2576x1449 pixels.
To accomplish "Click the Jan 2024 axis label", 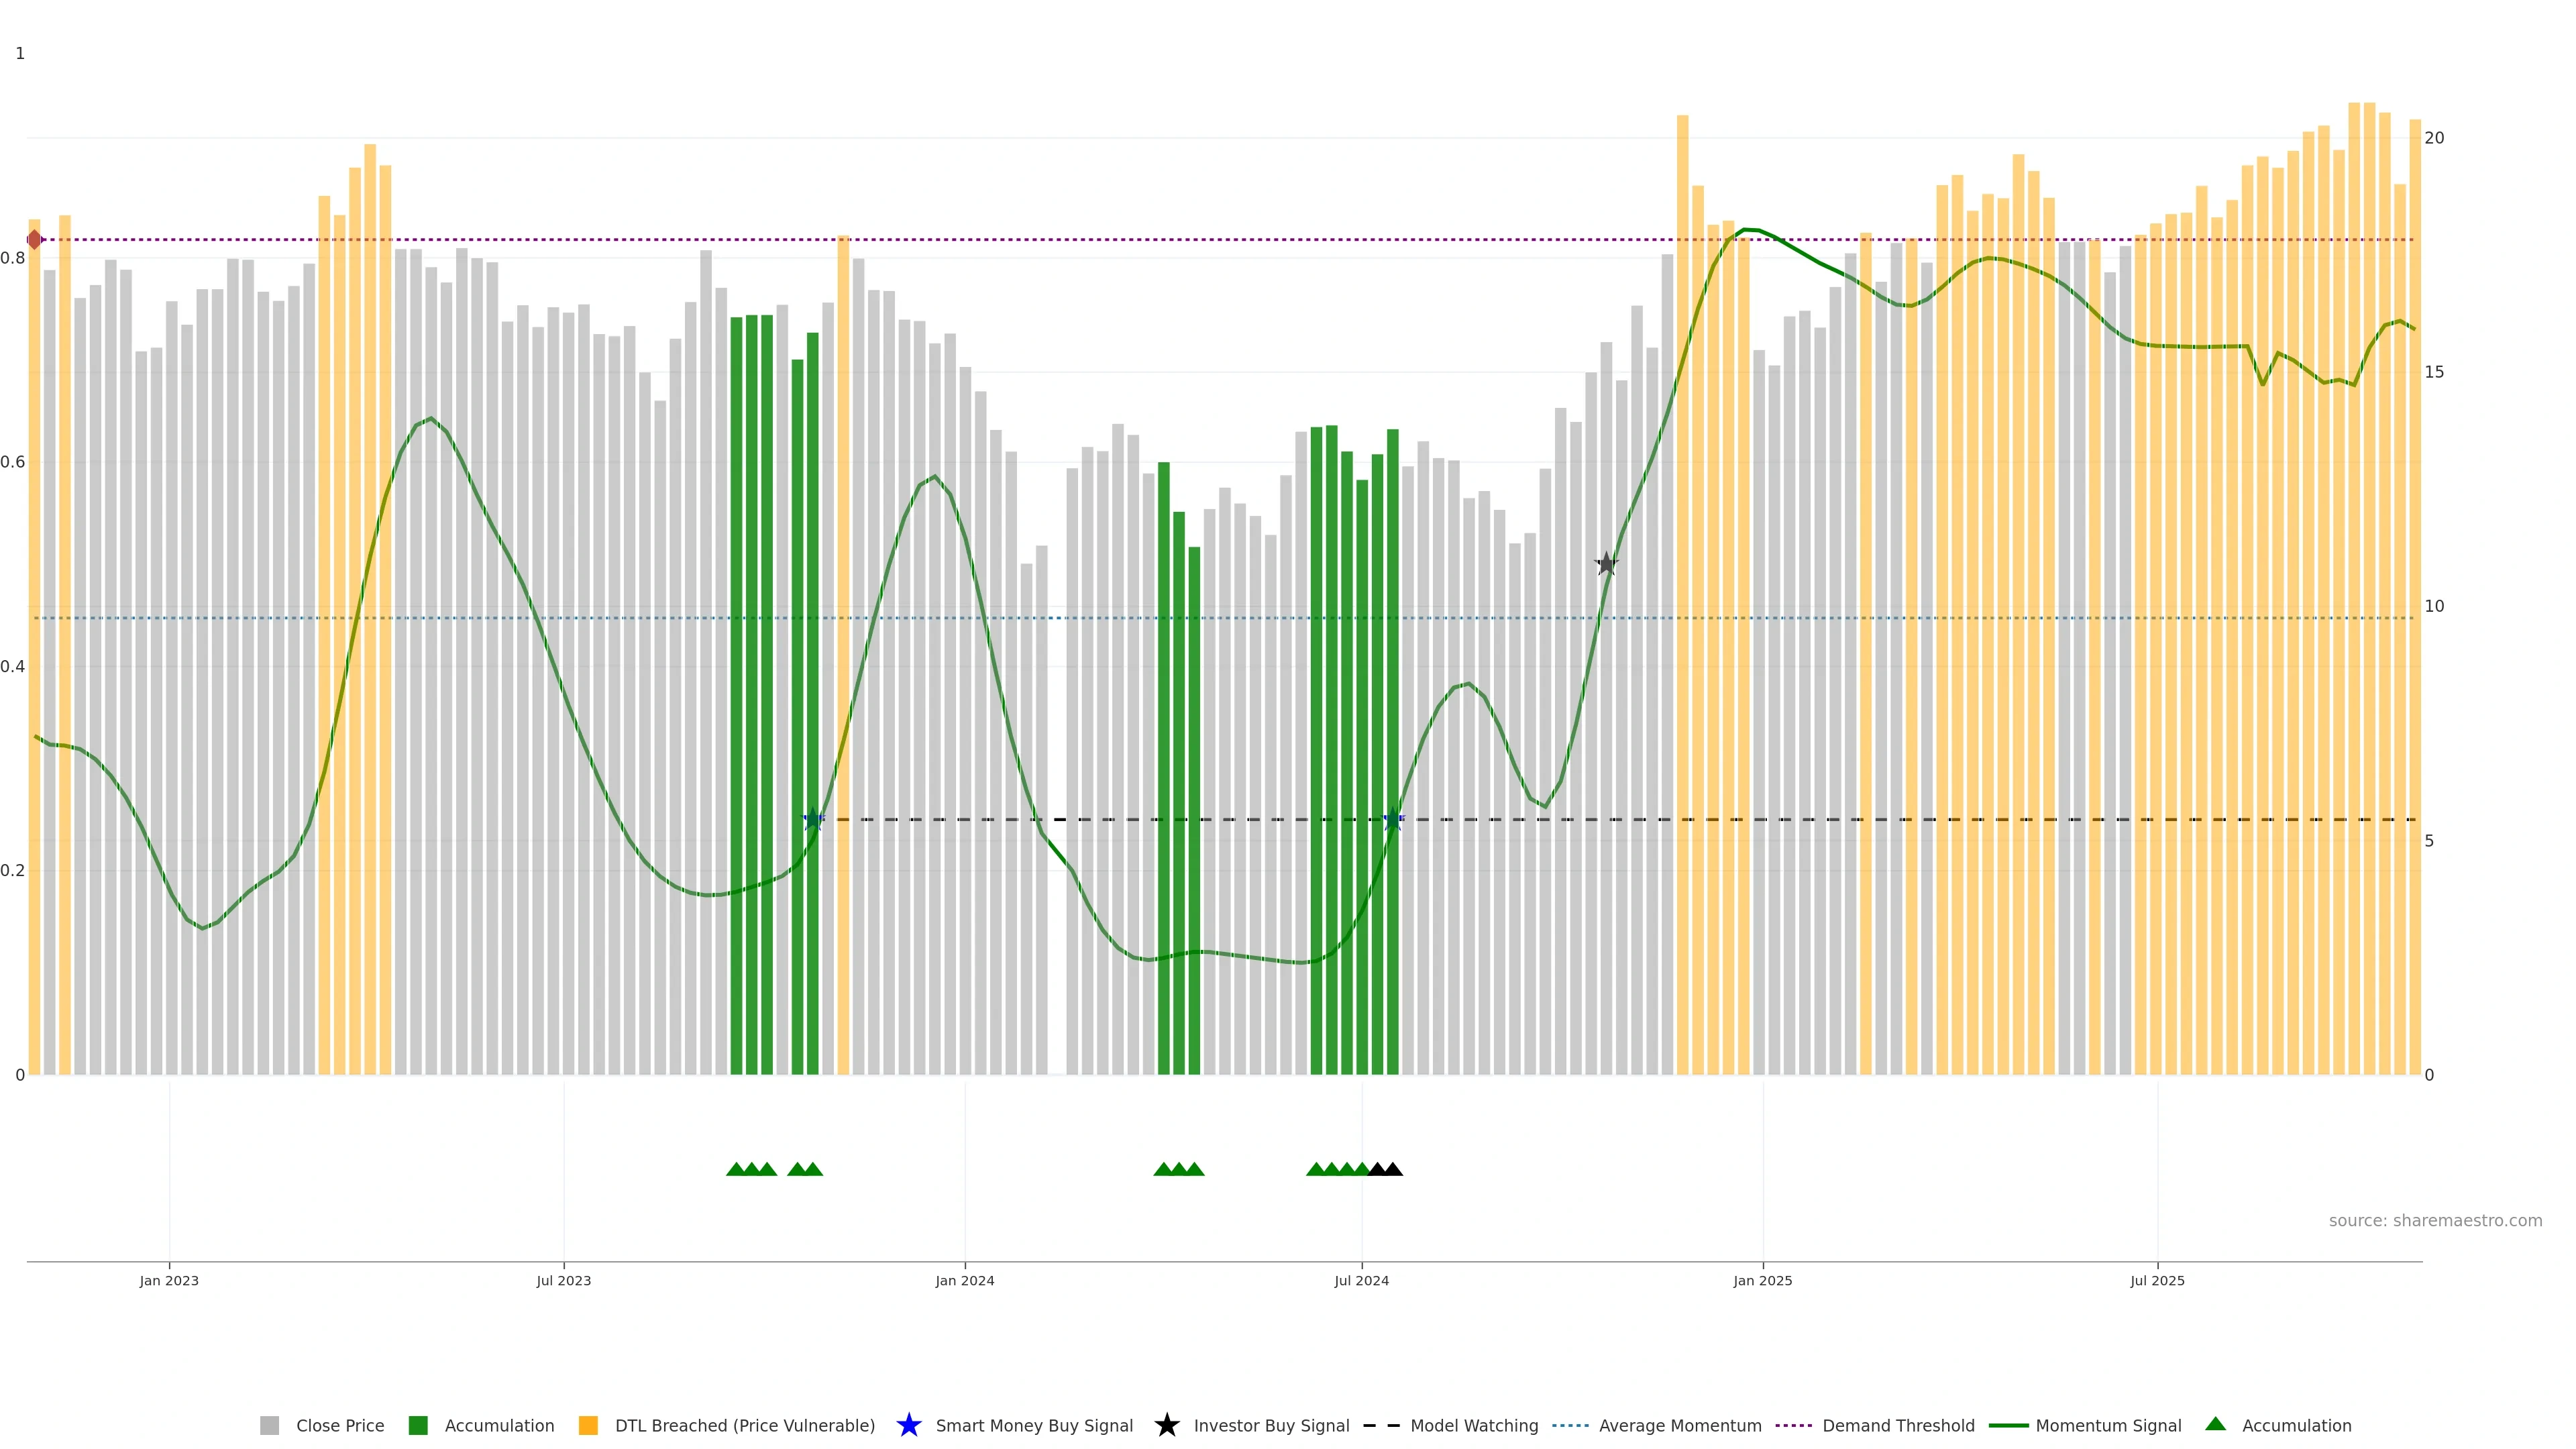I will tap(964, 1280).
